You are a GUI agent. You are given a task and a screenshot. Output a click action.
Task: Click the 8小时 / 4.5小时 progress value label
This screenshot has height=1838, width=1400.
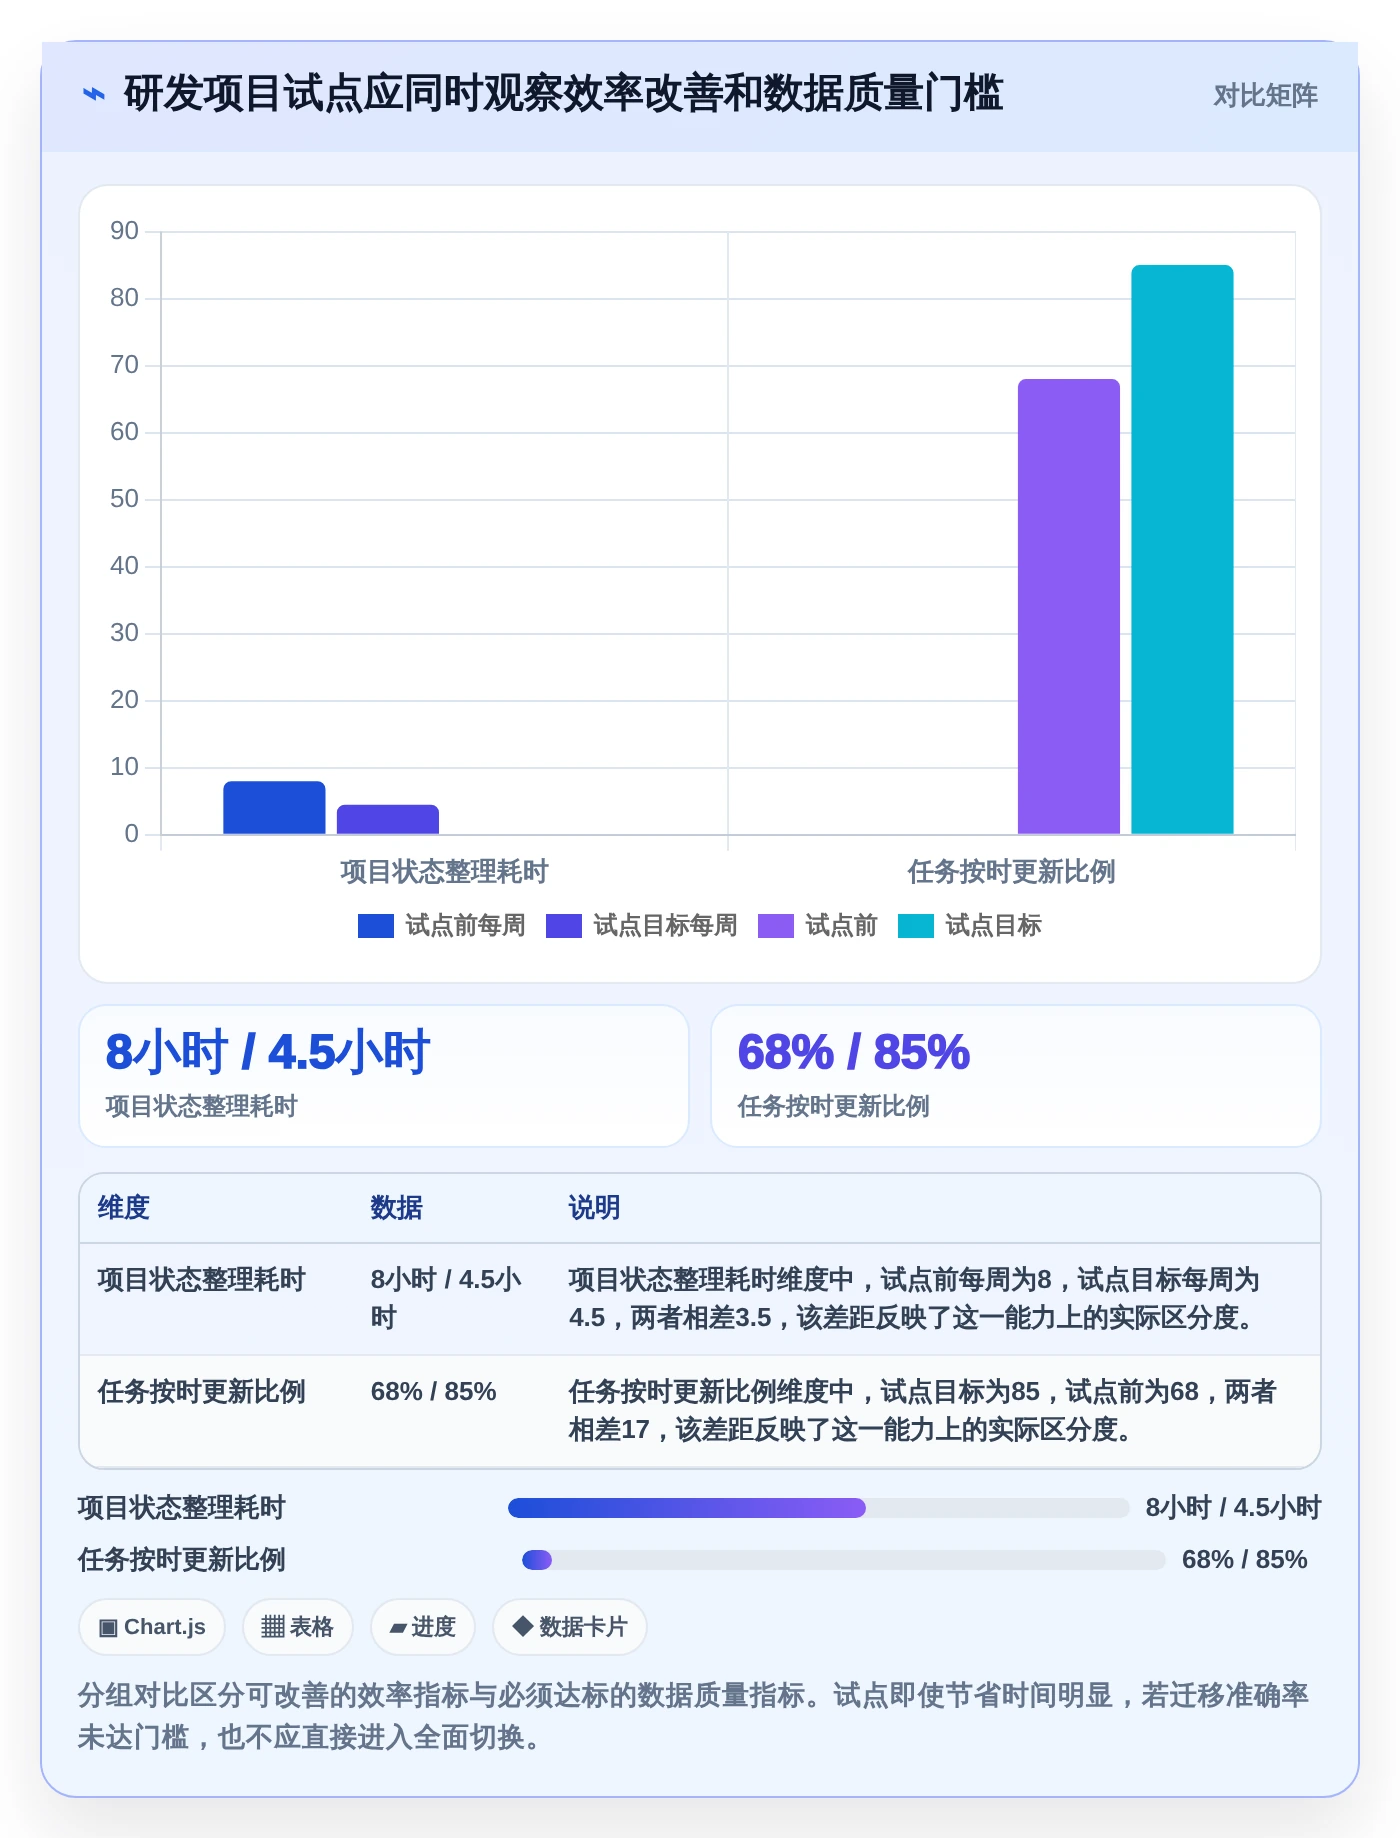coord(1234,1508)
